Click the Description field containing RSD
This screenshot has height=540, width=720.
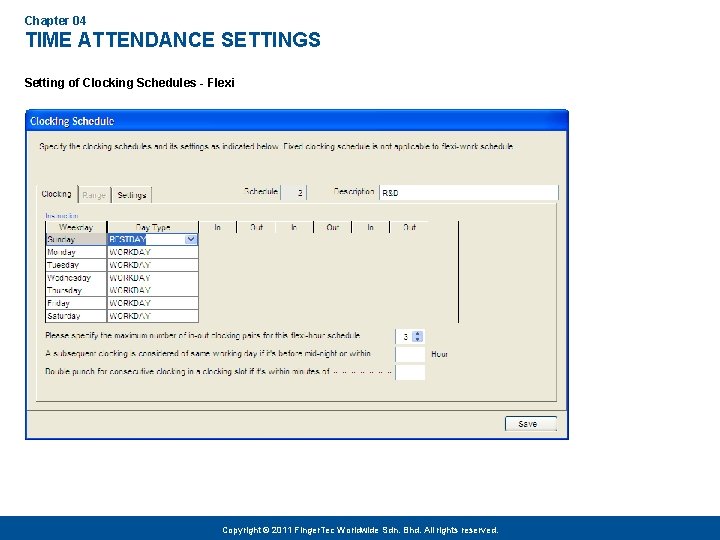pos(469,193)
